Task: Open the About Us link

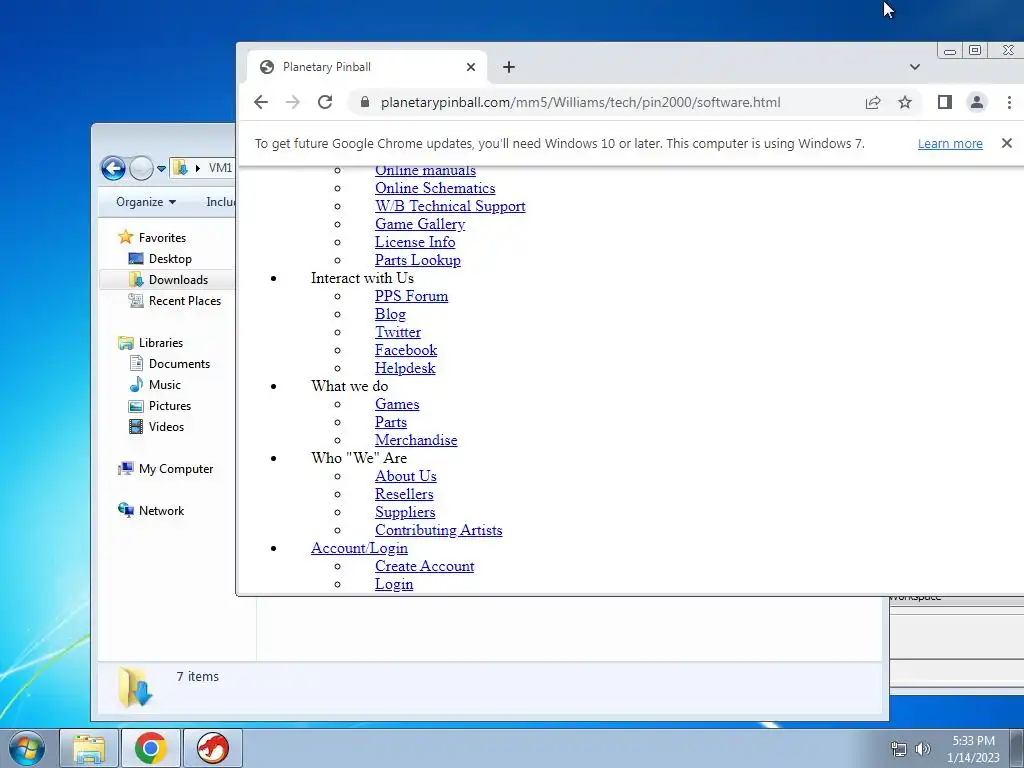Action: point(406,476)
